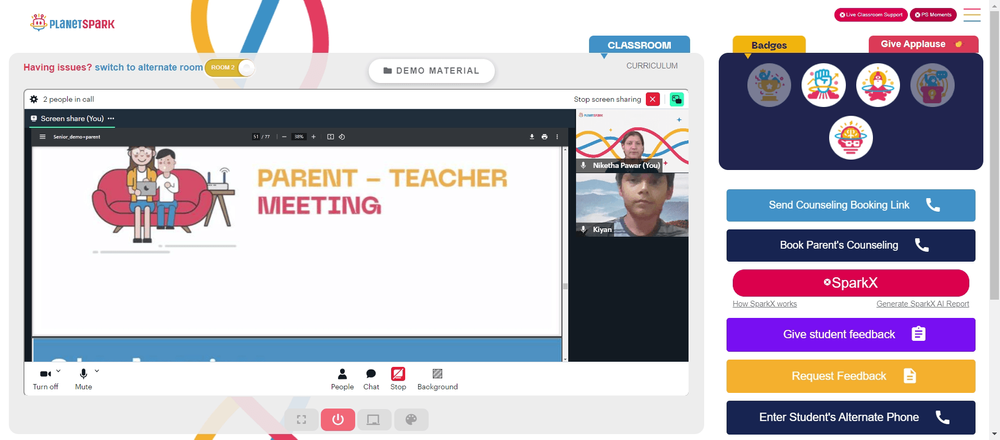Click the laptop screen icon button

coord(374,420)
